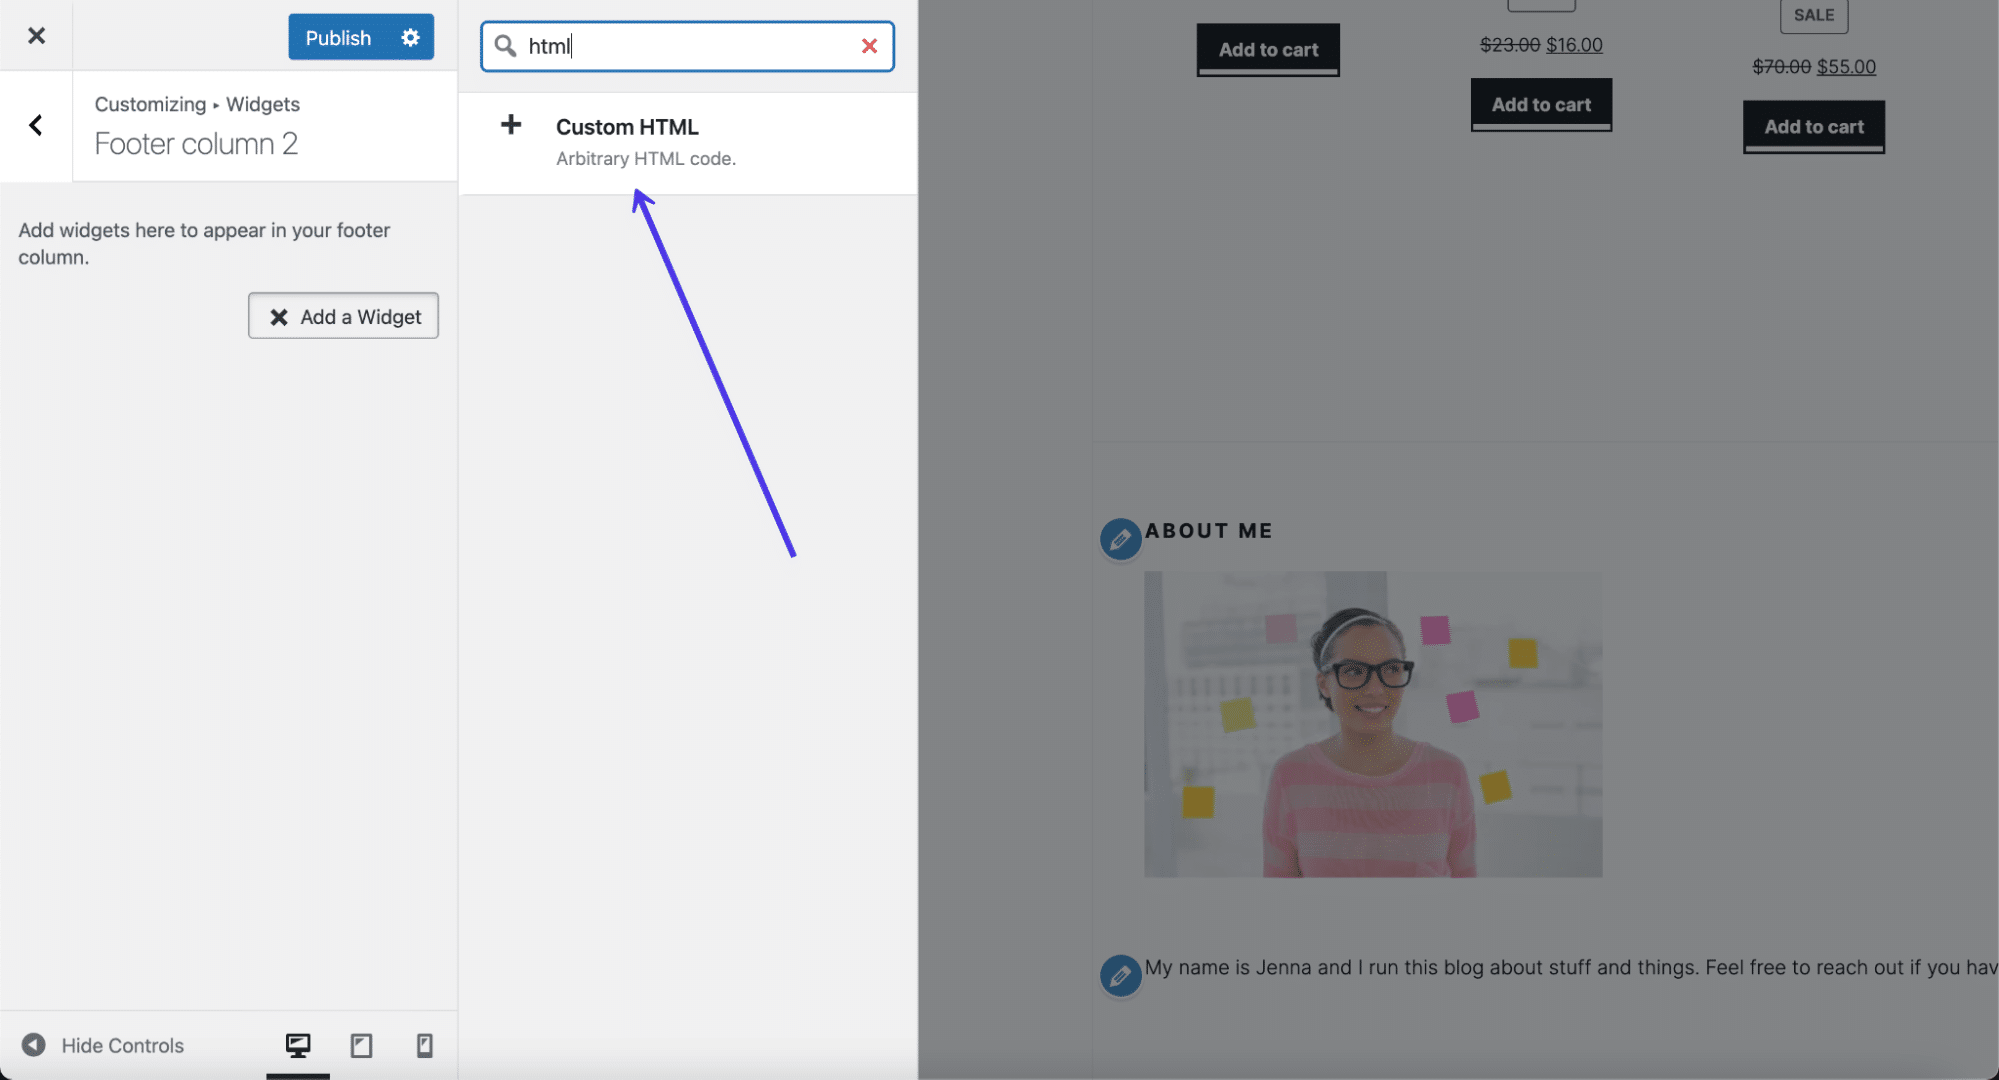1999x1080 pixels.
Task: Click Add a Widget button
Action: point(342,315)
